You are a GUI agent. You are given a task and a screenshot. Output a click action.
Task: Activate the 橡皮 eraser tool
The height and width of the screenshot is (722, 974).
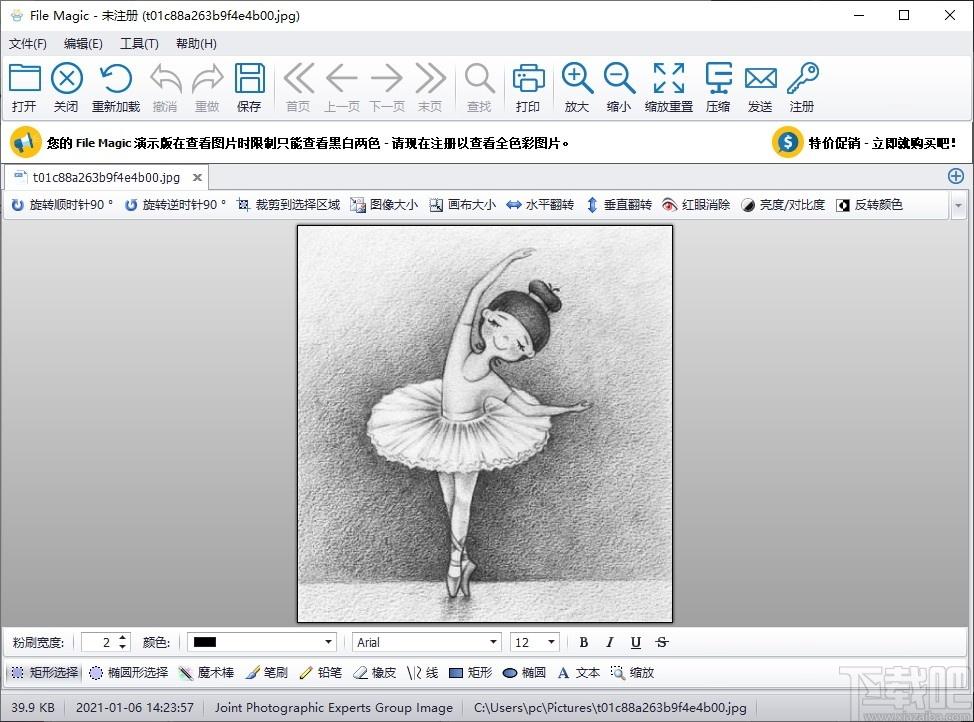click(x=375, y=673)
